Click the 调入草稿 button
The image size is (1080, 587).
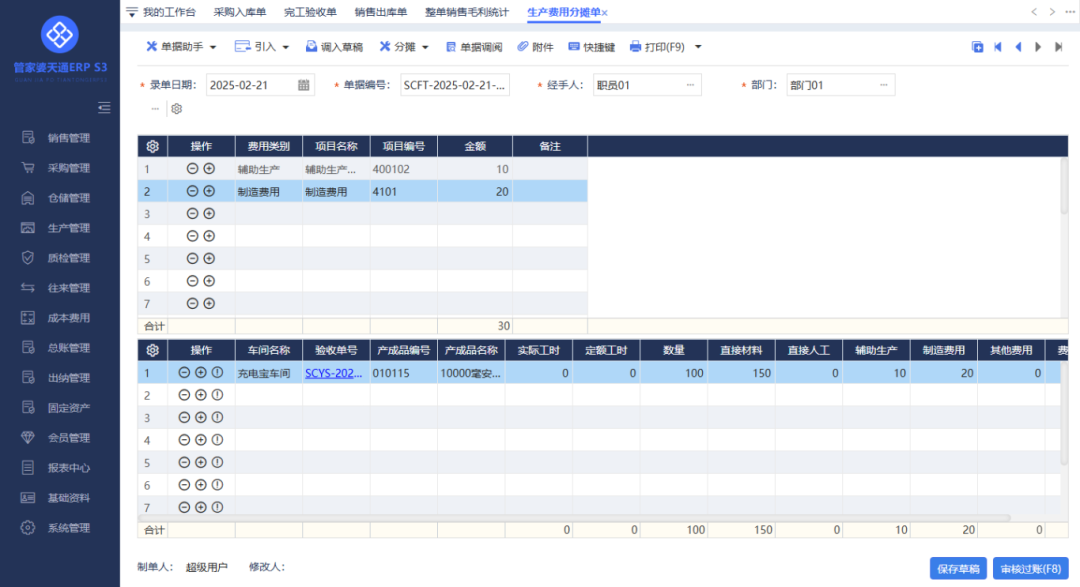pos(334,47)
